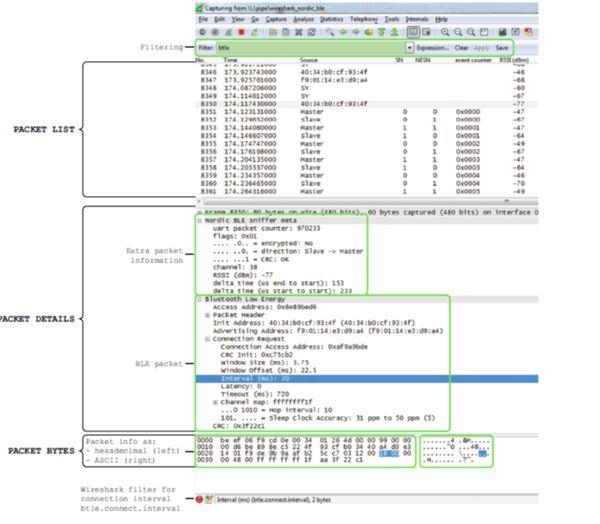Expand the Packet Header node
The image size is (600, 524).
207,315
